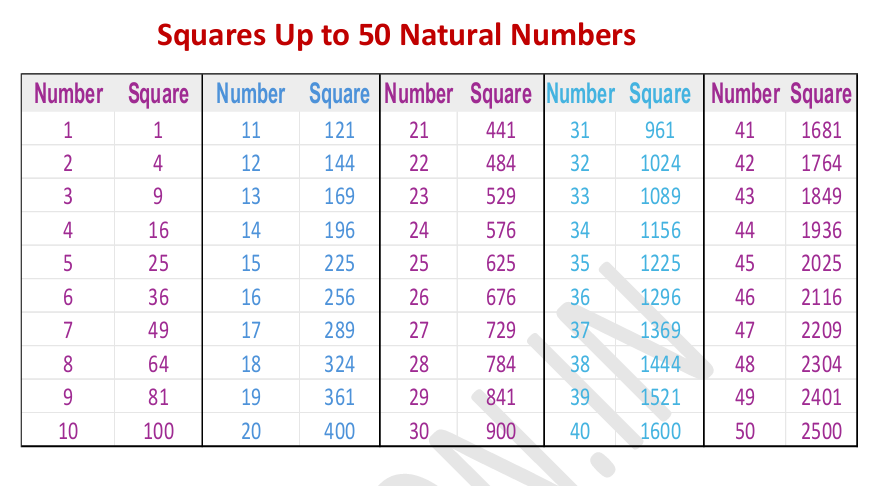The height and width of the screenshot is (486, 881).
Task: Select the square value 961
Action: coord(660,130)
